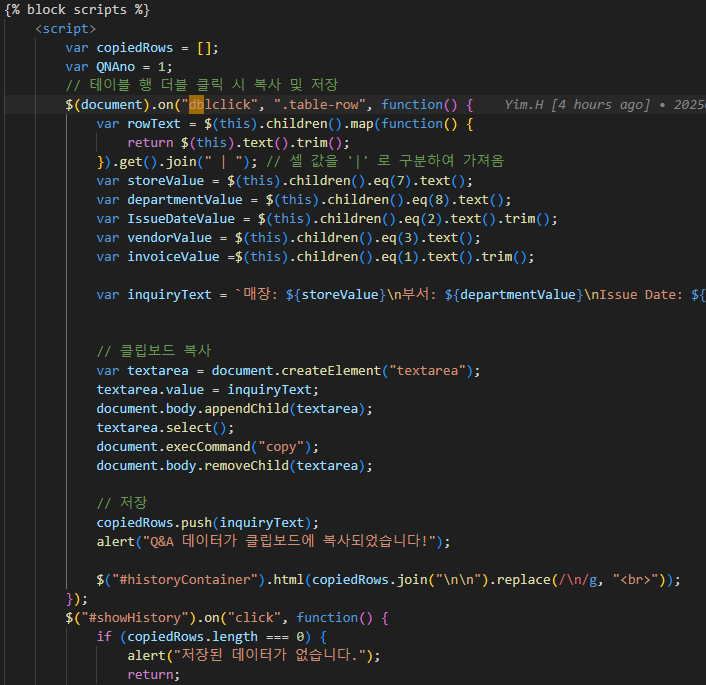Click 'eq(2)' in the IssueDateValue line
The image size is (706, 685).
(423, 219)
